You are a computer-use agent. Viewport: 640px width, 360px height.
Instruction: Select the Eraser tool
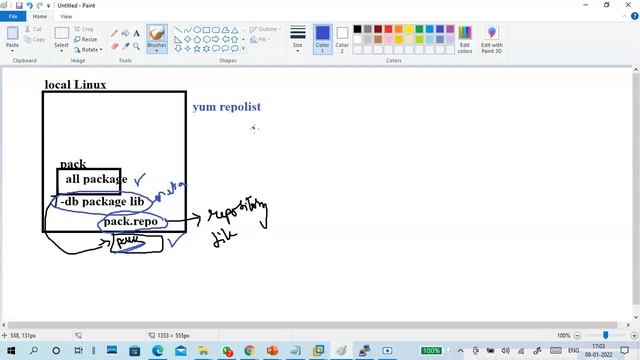(x=114, y=47)
